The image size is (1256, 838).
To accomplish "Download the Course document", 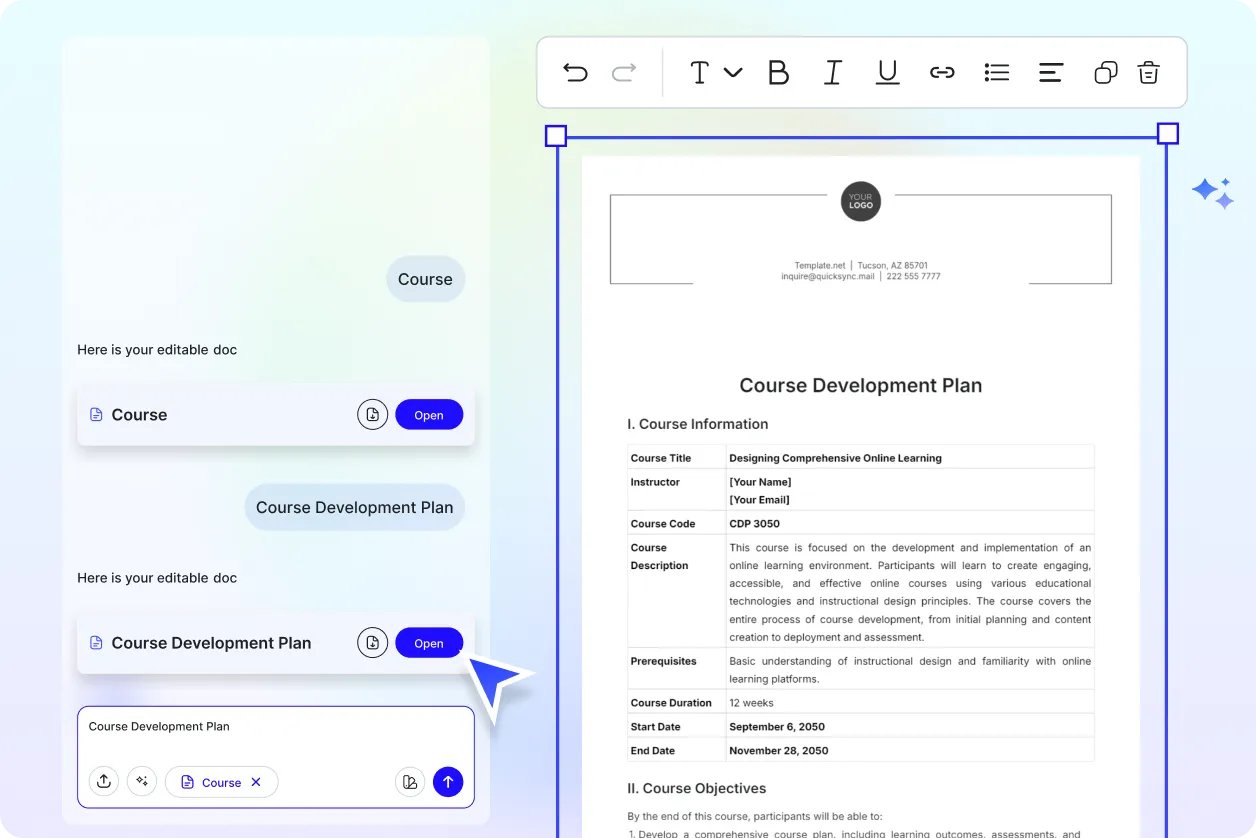I will (x=372, y=415).
